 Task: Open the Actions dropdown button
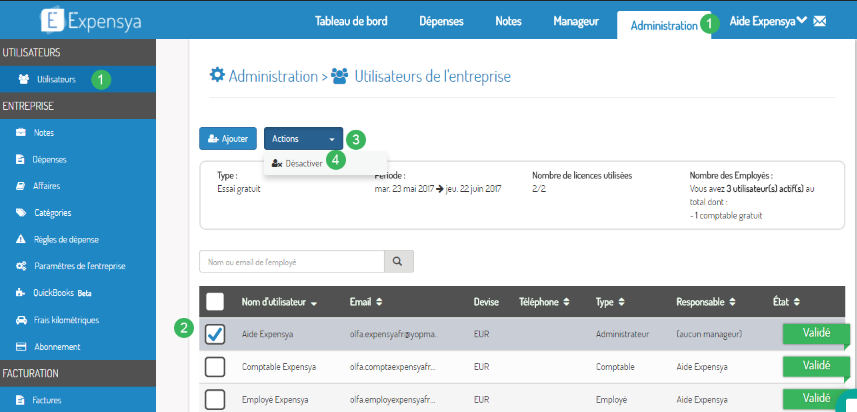(303, 139)
